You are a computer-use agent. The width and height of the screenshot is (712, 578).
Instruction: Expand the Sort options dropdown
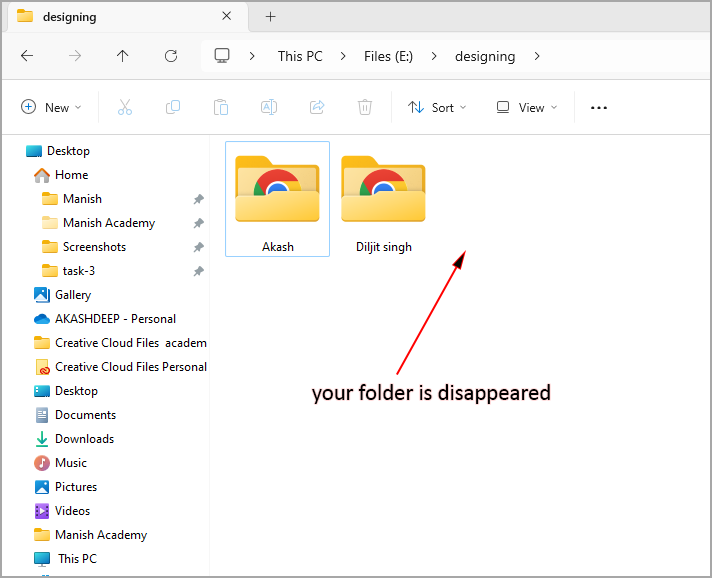[438, 107]
